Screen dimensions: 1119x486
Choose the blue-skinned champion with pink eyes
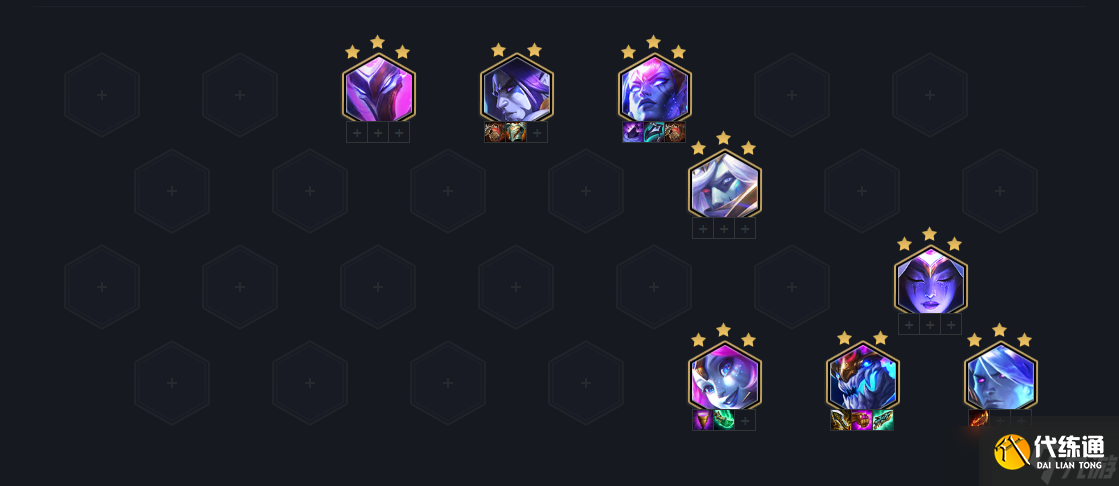(1001, 375)
